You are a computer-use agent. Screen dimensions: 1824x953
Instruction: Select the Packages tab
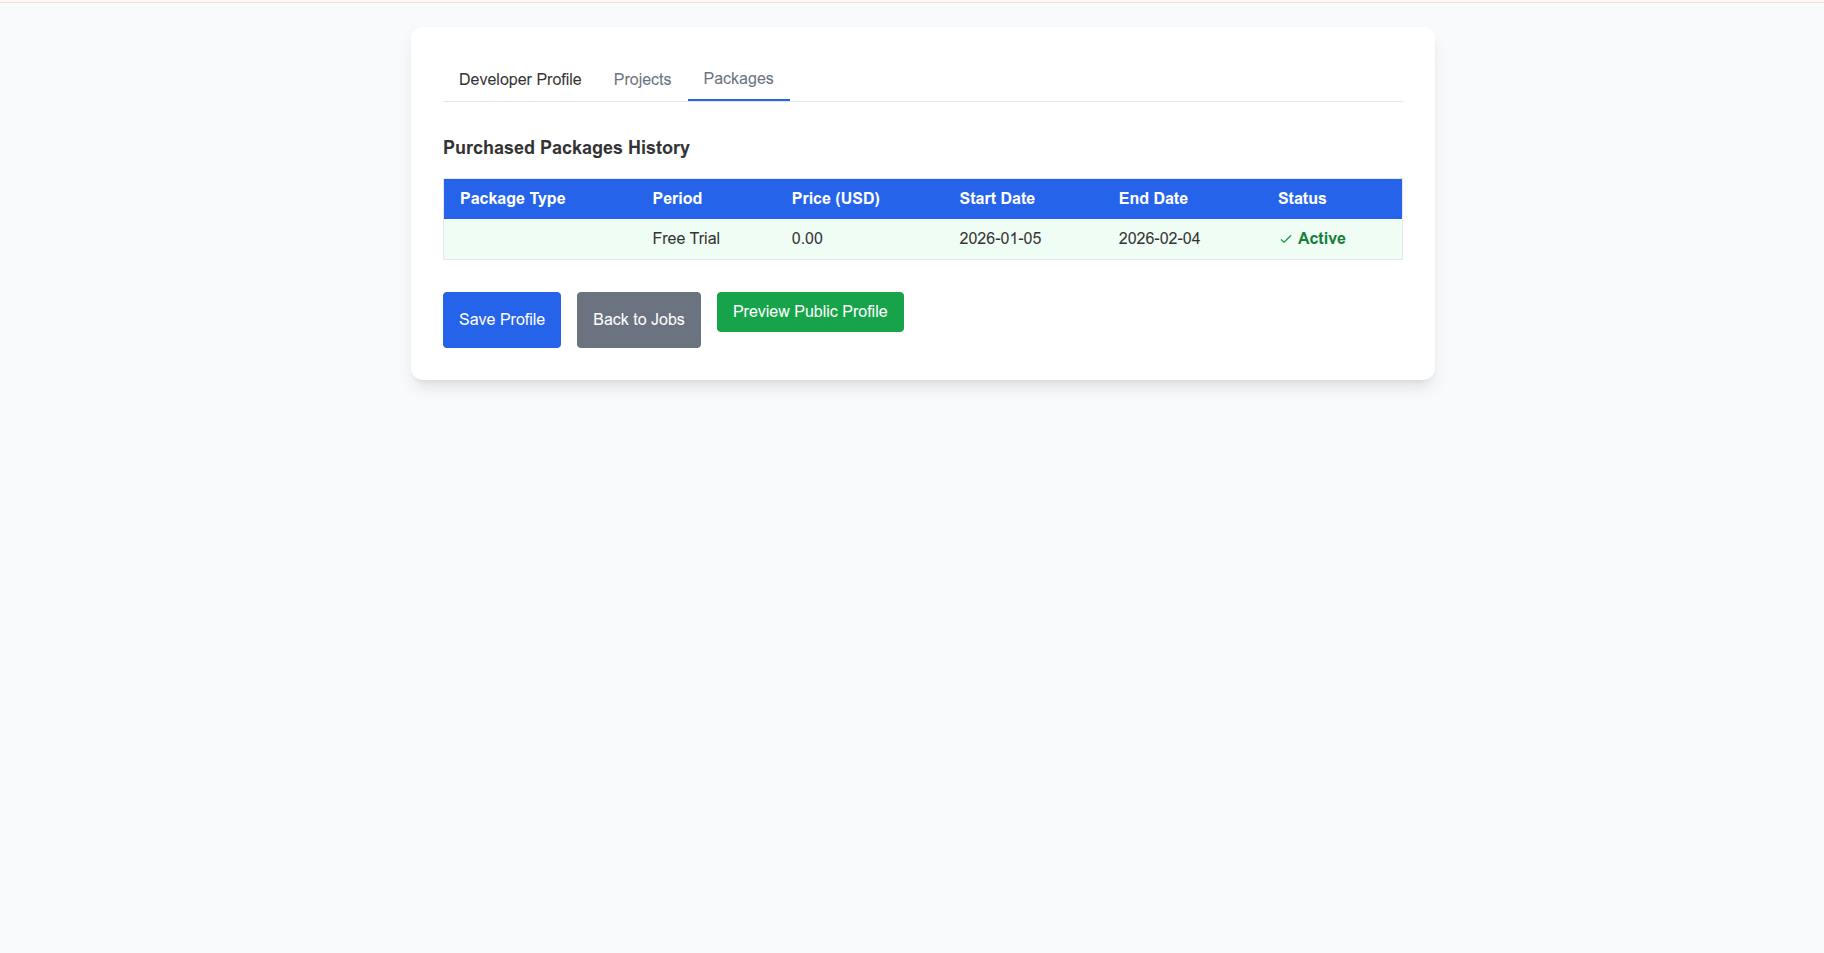[x=738, y=78]
